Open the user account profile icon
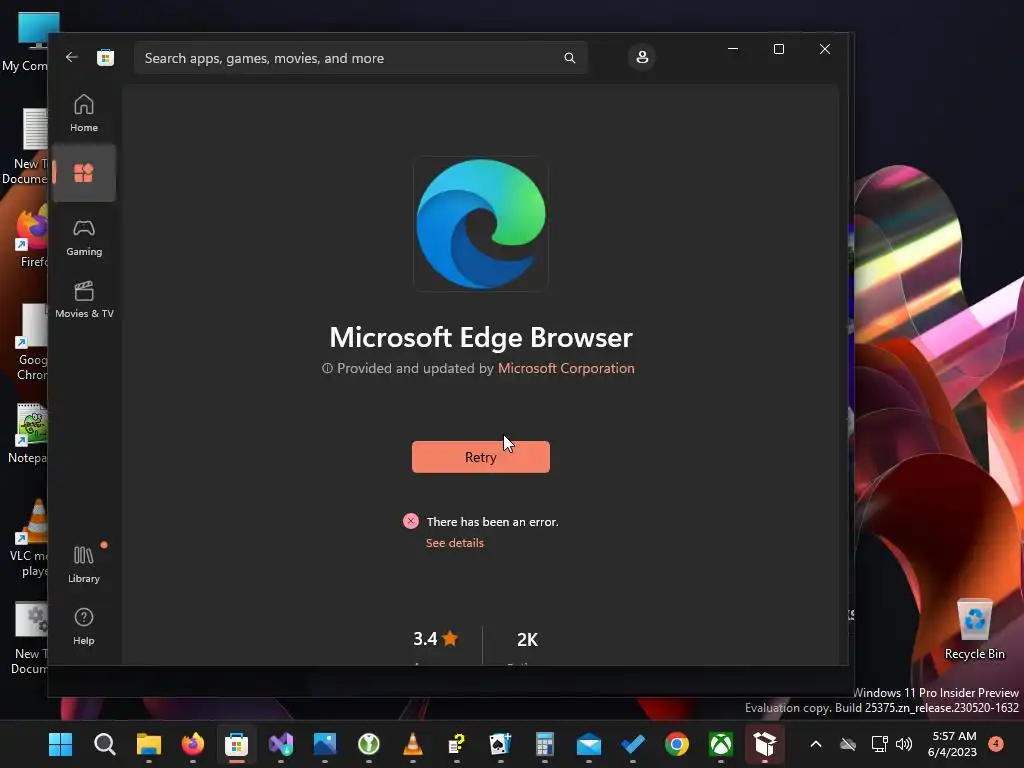Viewport: 1024px width, 768px height. point(642,57)
